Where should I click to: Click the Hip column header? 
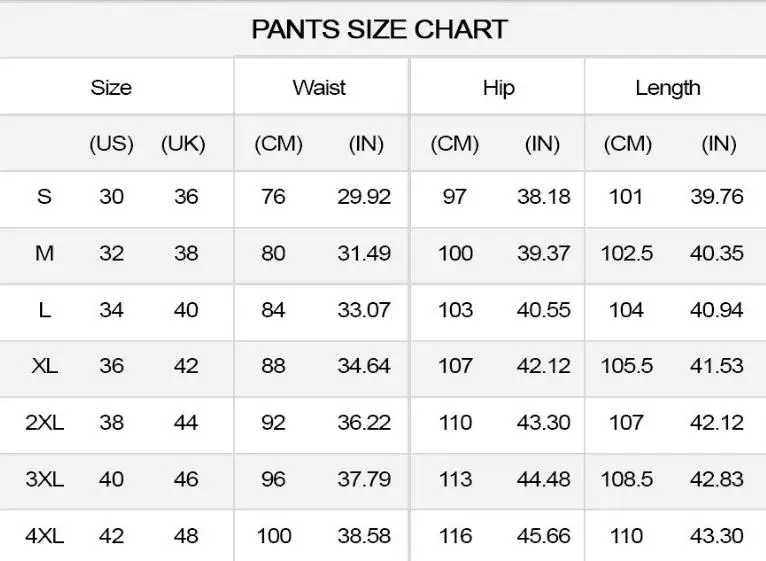click(499, 88)
